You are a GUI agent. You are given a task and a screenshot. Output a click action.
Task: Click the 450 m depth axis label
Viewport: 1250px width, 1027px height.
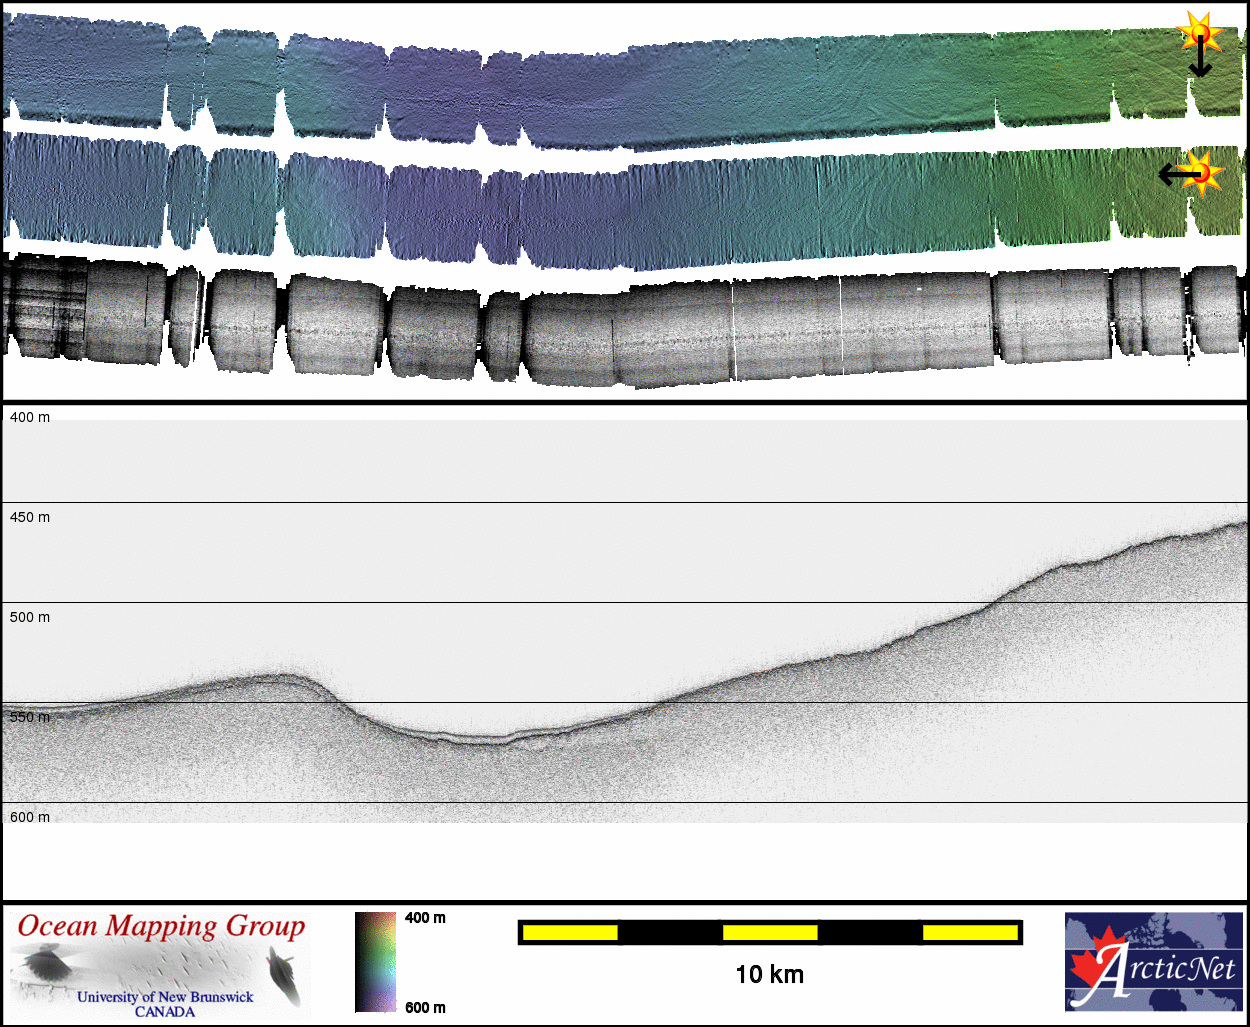(x=30, y=517)
